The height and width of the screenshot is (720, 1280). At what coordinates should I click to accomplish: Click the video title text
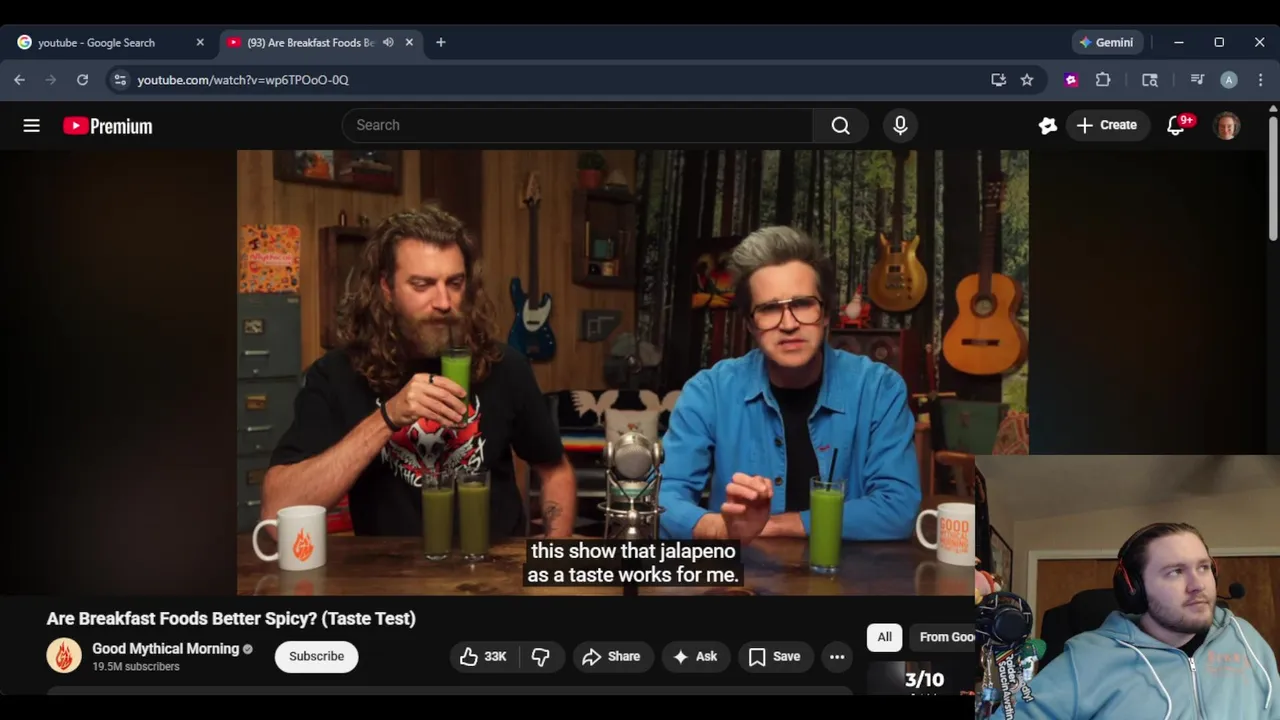[231, 618]
